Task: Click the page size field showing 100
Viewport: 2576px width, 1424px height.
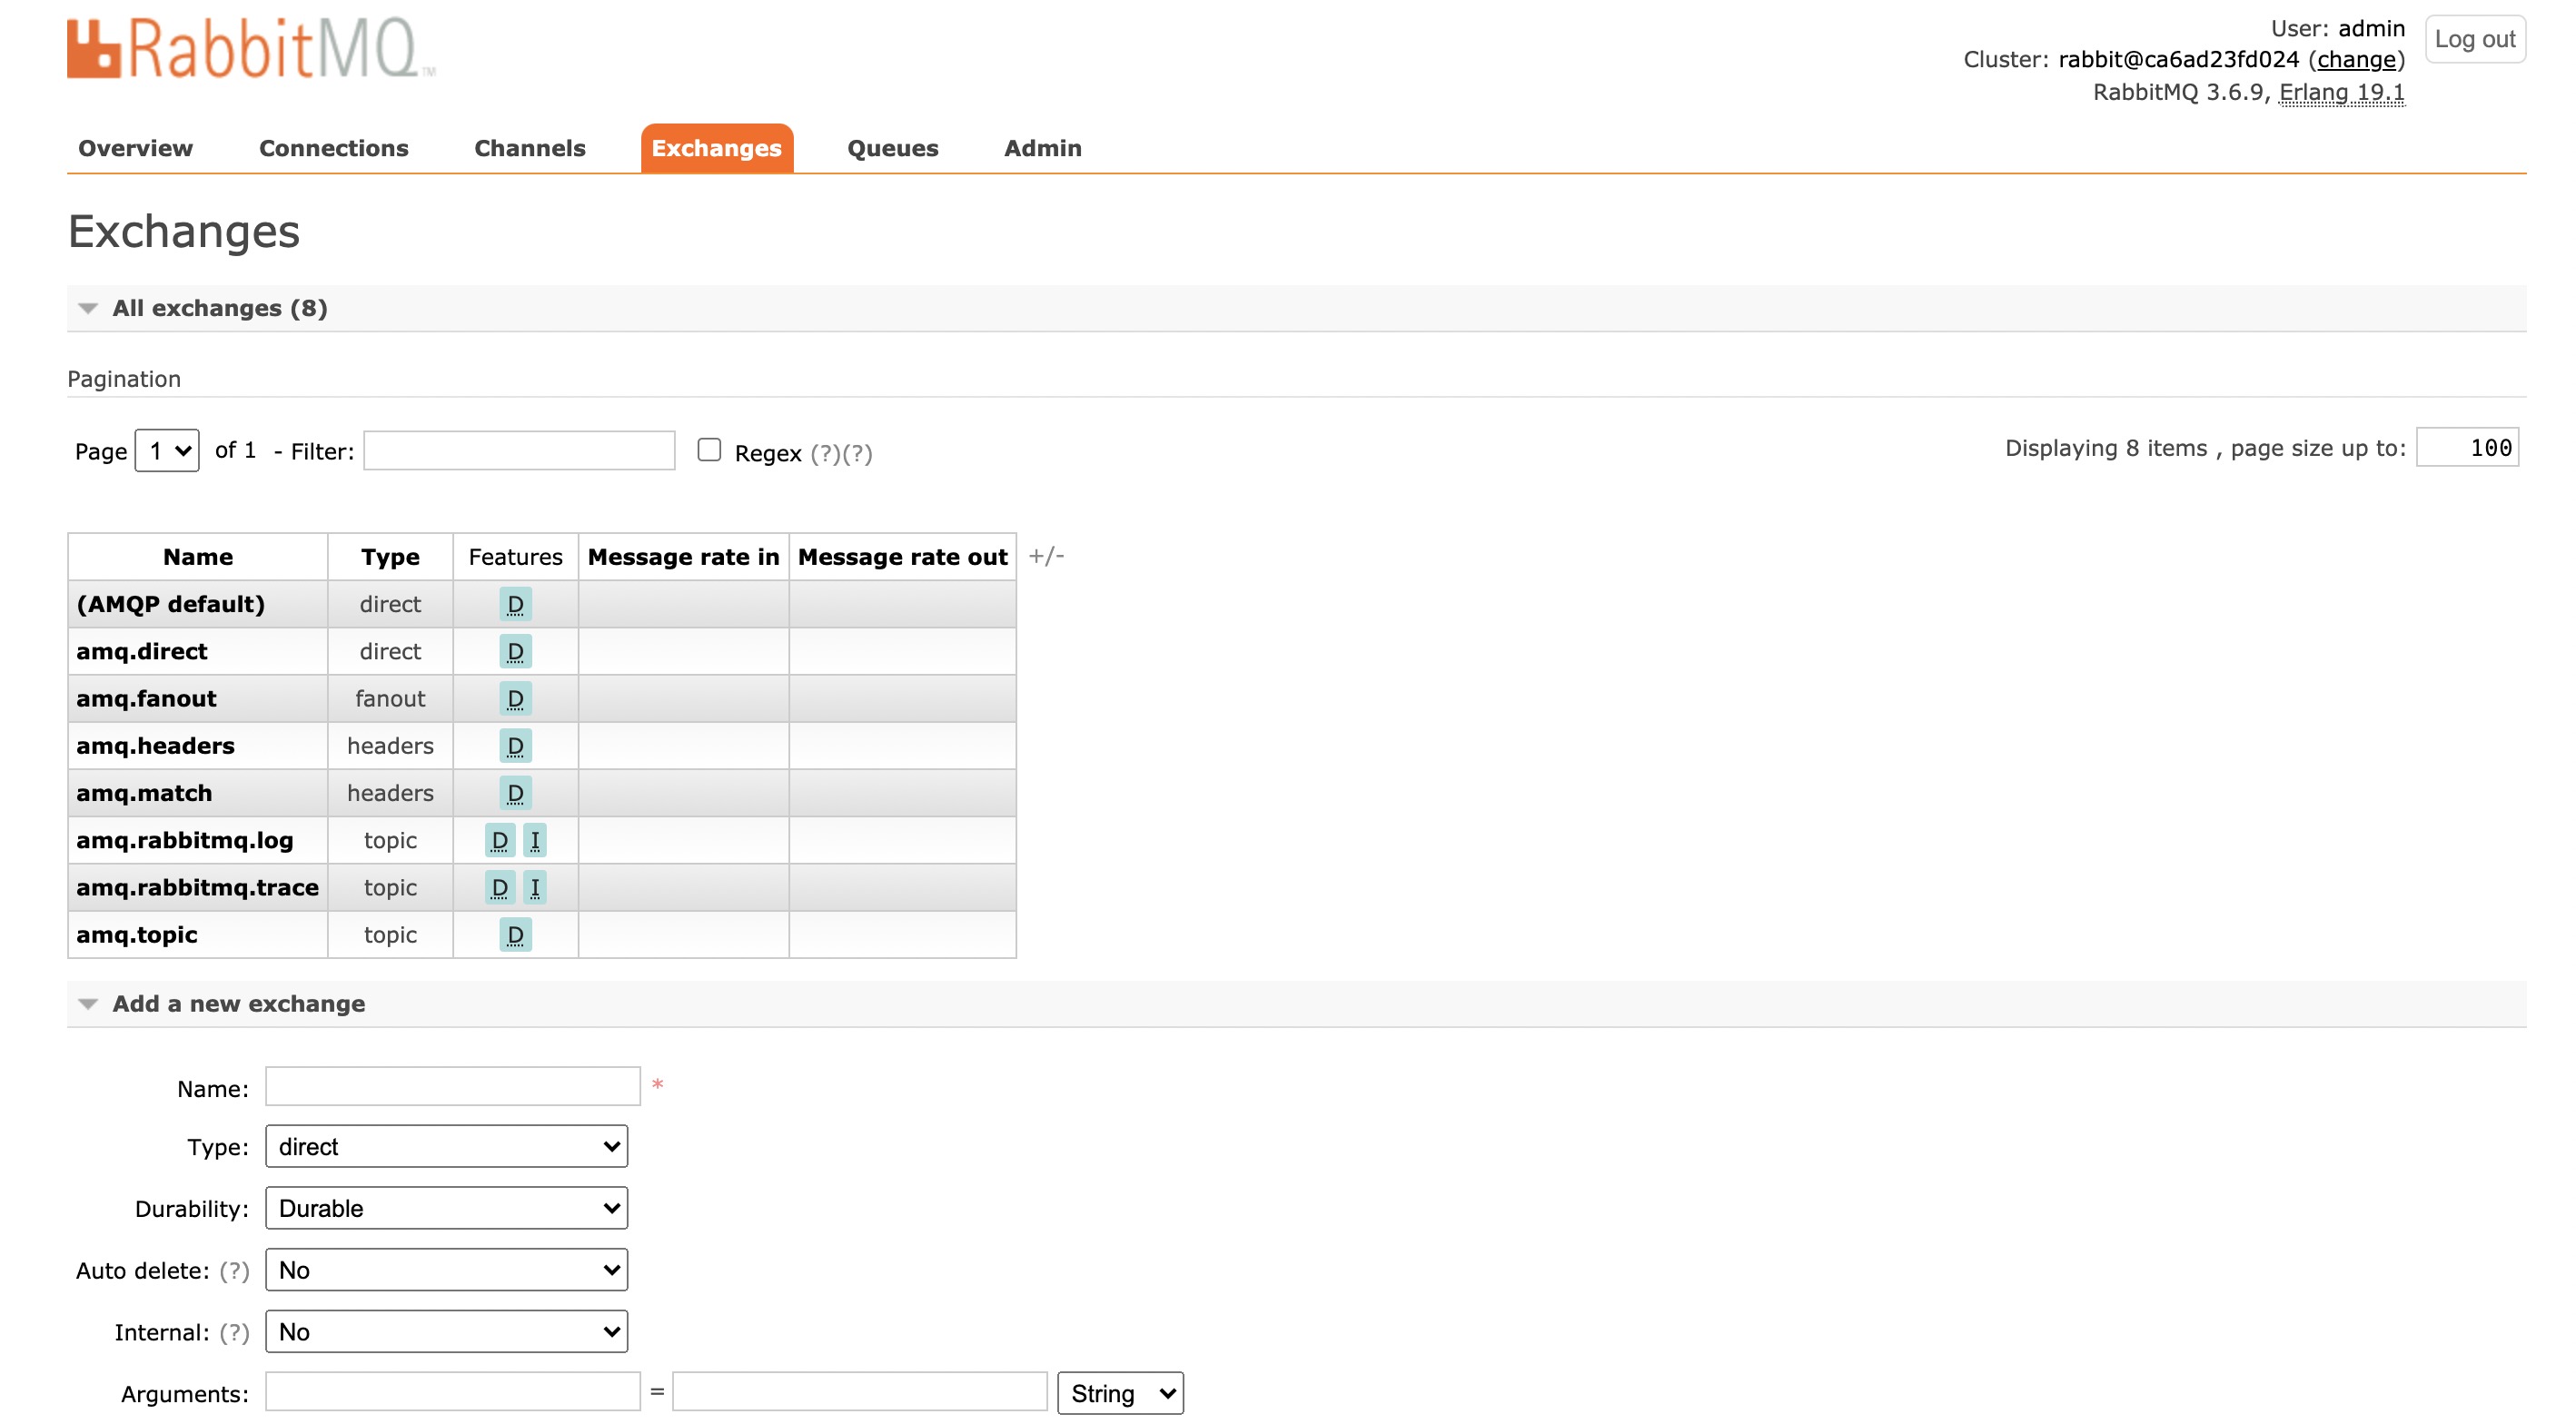Action: [2467, 448]
